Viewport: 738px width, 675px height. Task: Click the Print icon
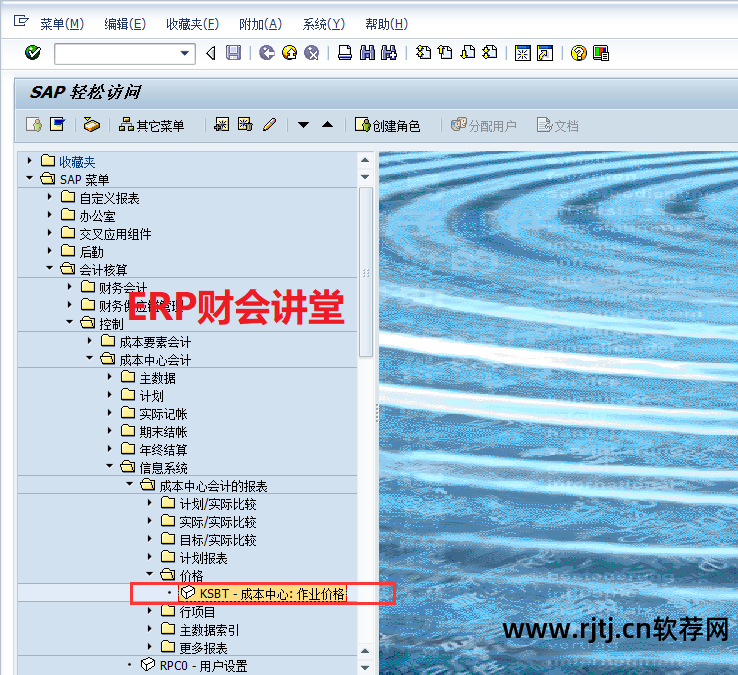coord(345,53)
